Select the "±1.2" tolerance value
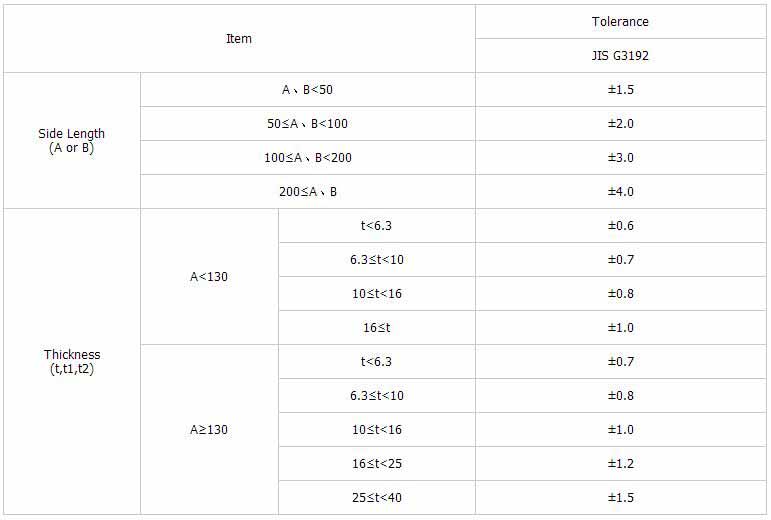 621,464
